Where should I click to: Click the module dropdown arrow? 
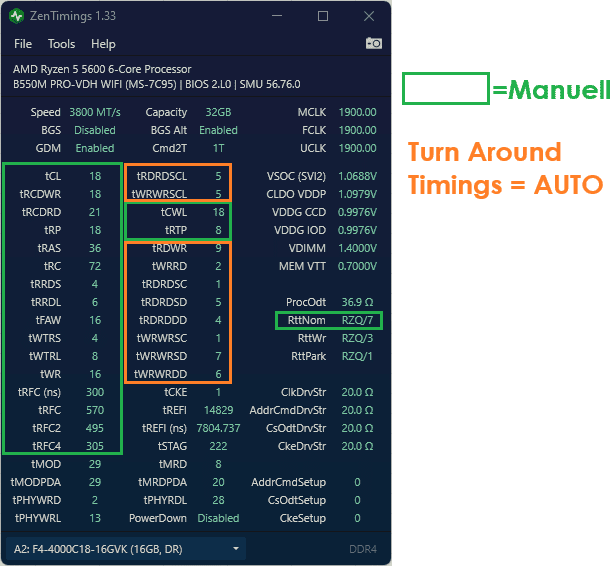point(236,549)
